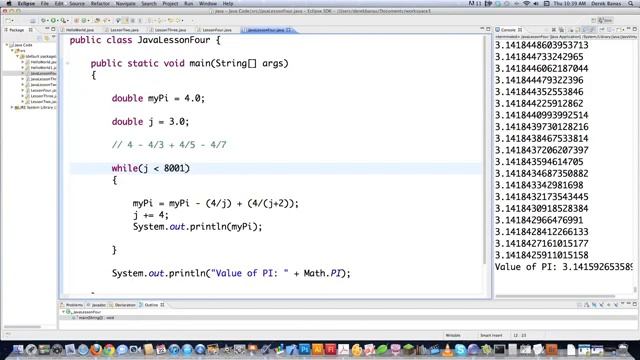Viewport: 640px width, 360px height.
Task: Click the Smart Insert status bar entry
Action: (491, 335)
